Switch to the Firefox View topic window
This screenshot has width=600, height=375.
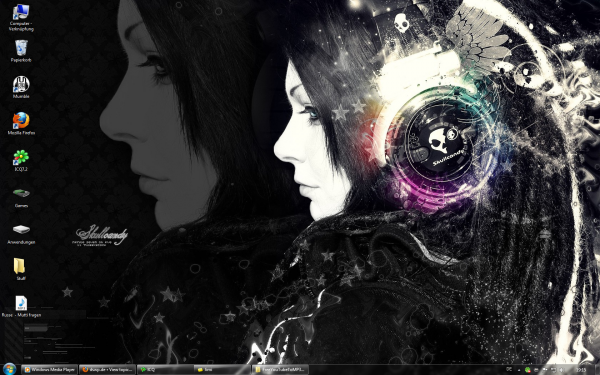[107, 370]
